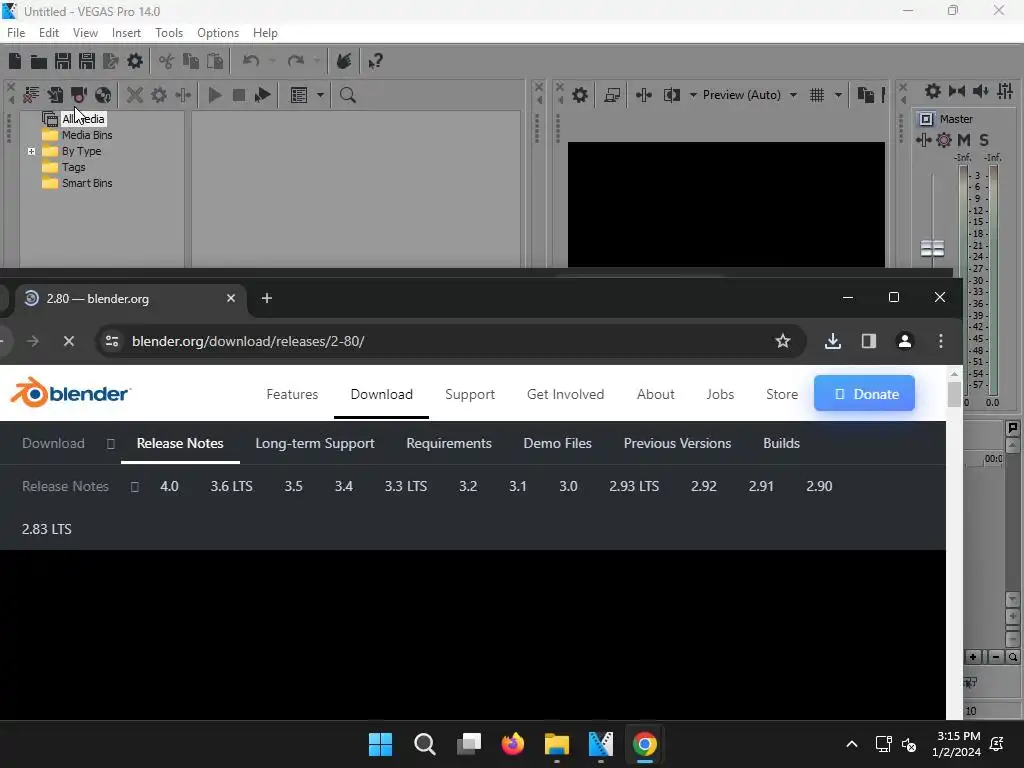The height and width of the screenshot is (768, 1024).
Task: Open the Tools menu in VEGAS
Action: [x=169, y=33]
